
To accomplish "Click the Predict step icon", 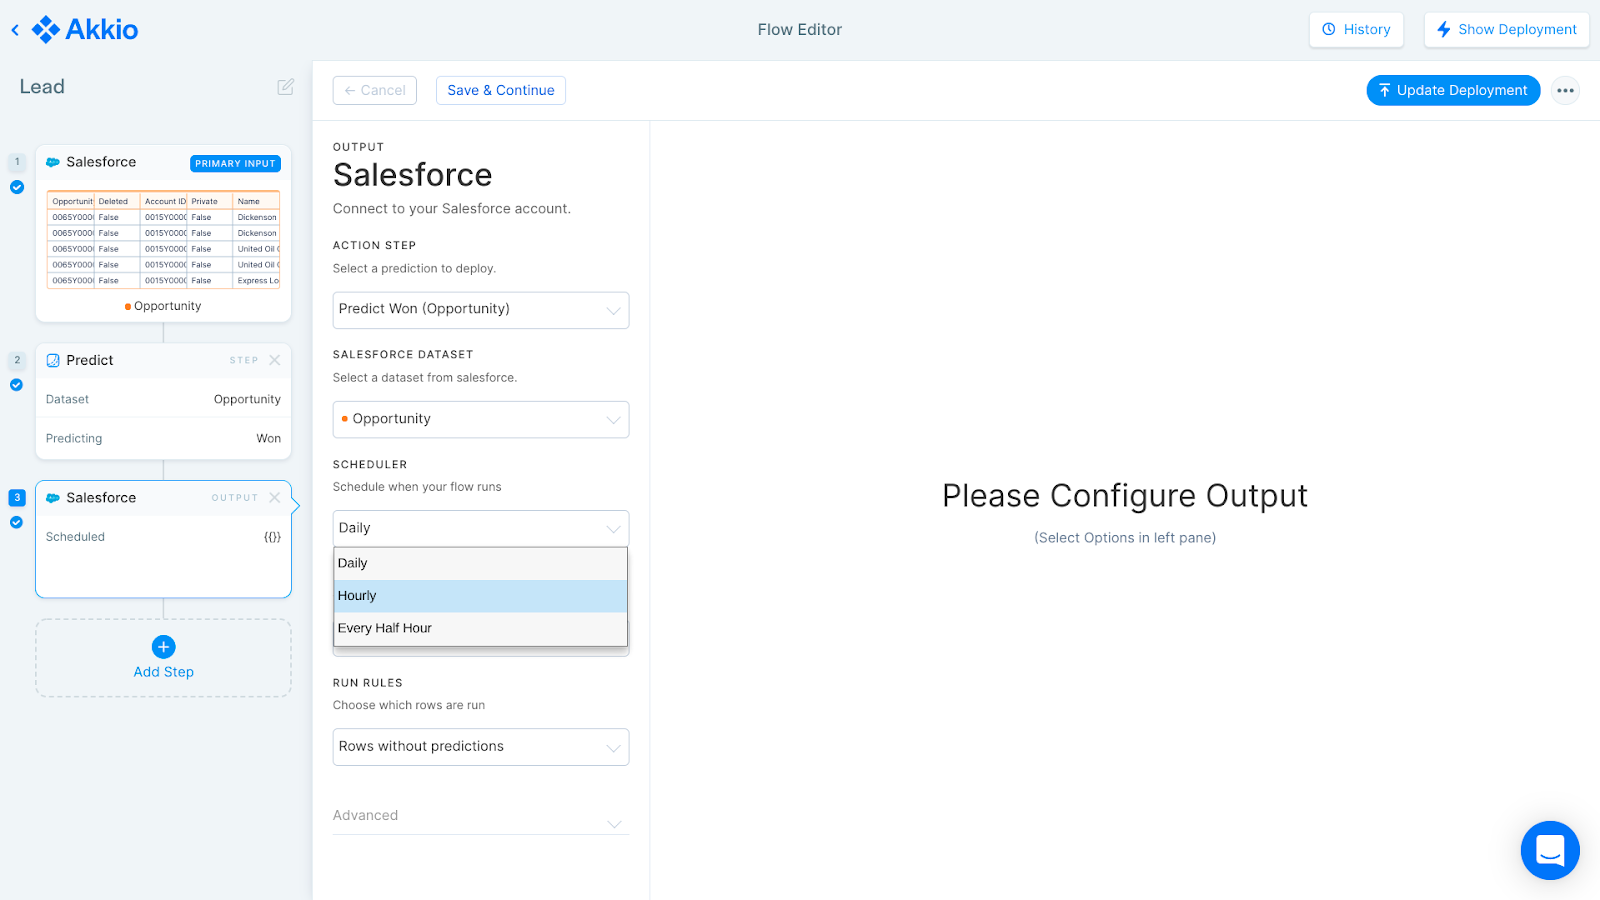I will [53, 360].
